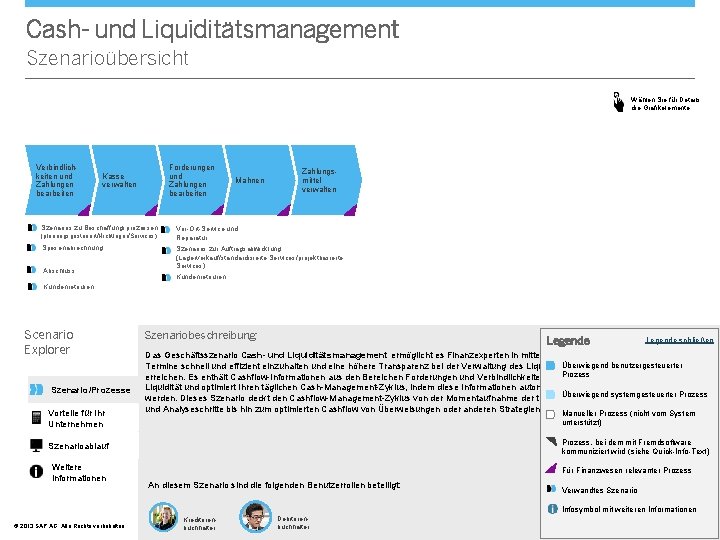The width and height of the screenshot is (720, 540).
Task: Select the Verbindlichkeiten und Zahlungen bearbeiten step
Action: point(59,180)
